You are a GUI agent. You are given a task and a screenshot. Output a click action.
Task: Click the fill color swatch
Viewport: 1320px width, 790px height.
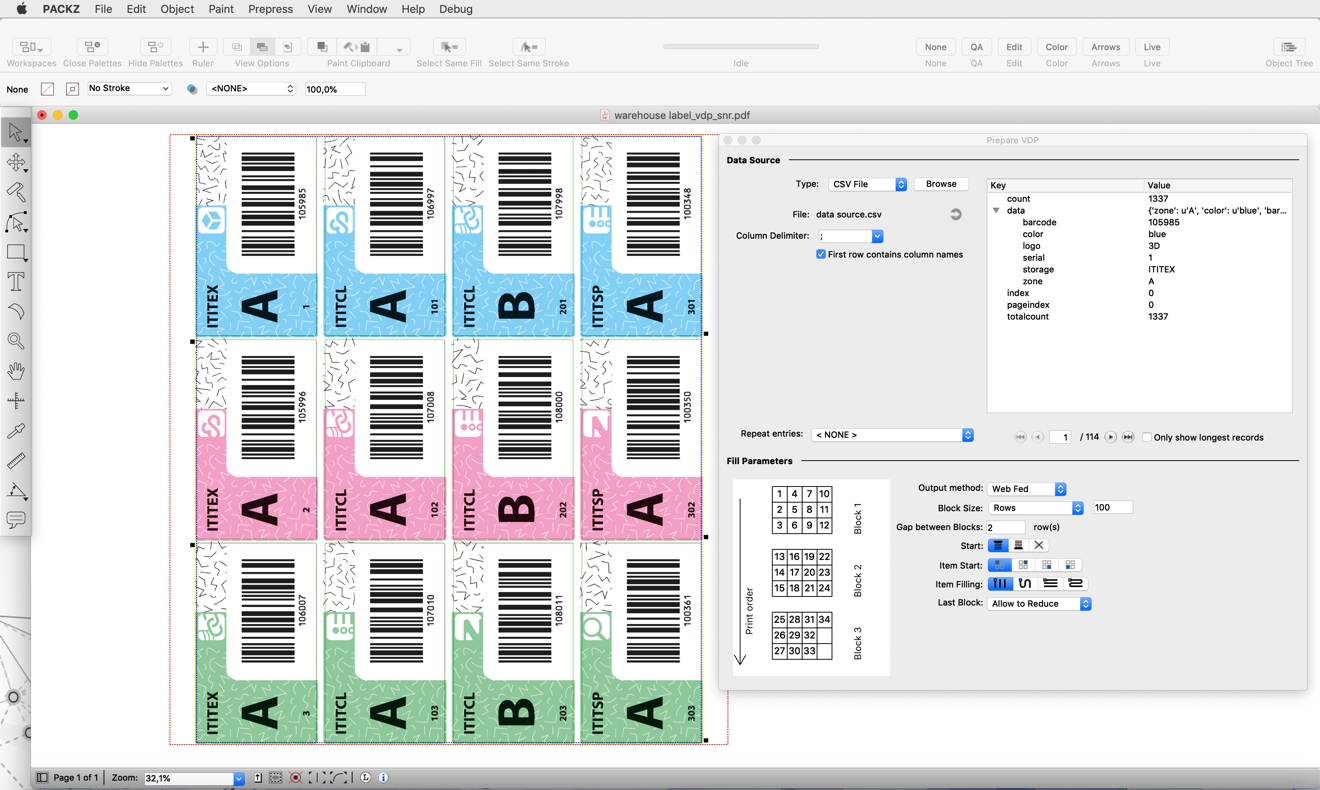coord(47,89)
